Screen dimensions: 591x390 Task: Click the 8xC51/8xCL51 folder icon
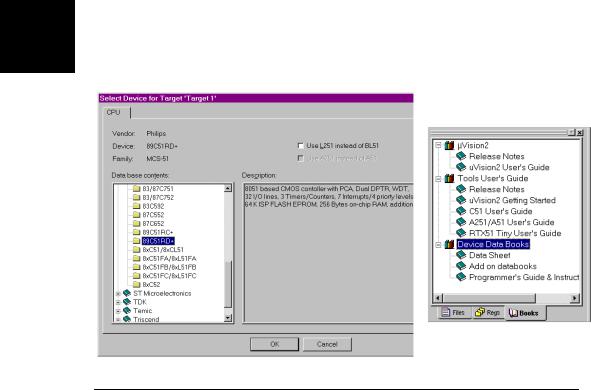click(136, 249)
